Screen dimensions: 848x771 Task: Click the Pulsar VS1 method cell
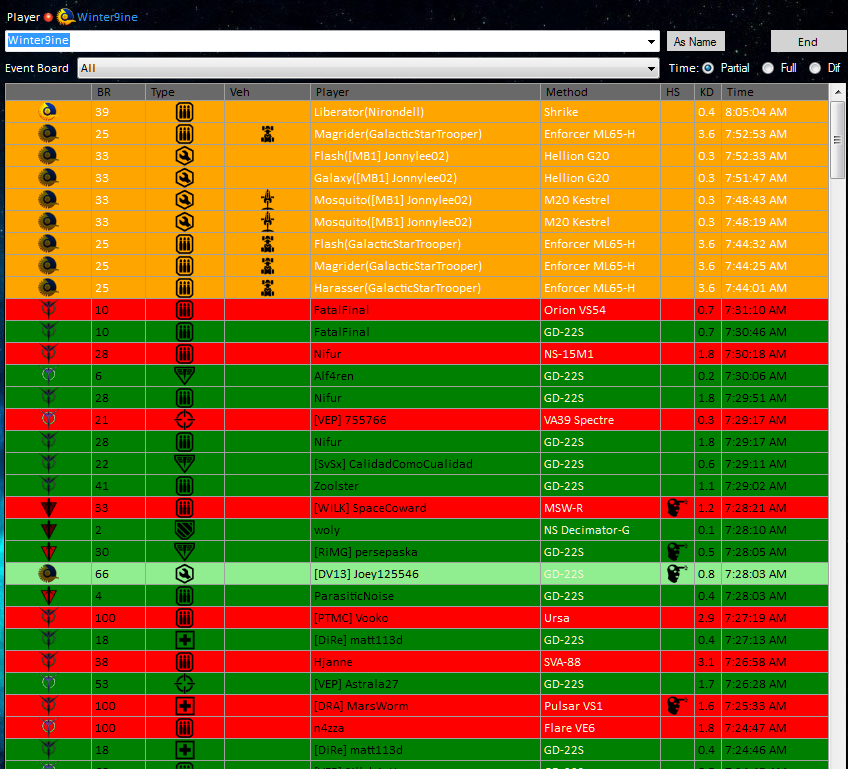click(600, 706)
